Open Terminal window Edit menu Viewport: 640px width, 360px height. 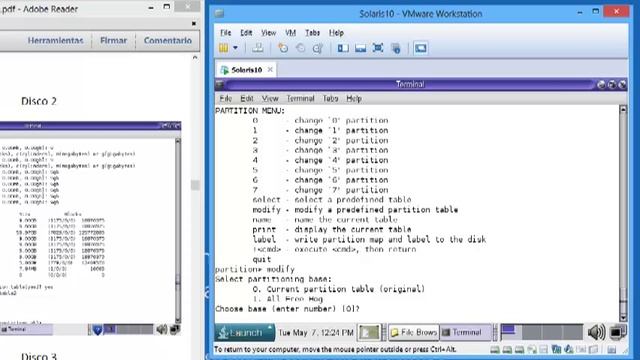point(247,98)
